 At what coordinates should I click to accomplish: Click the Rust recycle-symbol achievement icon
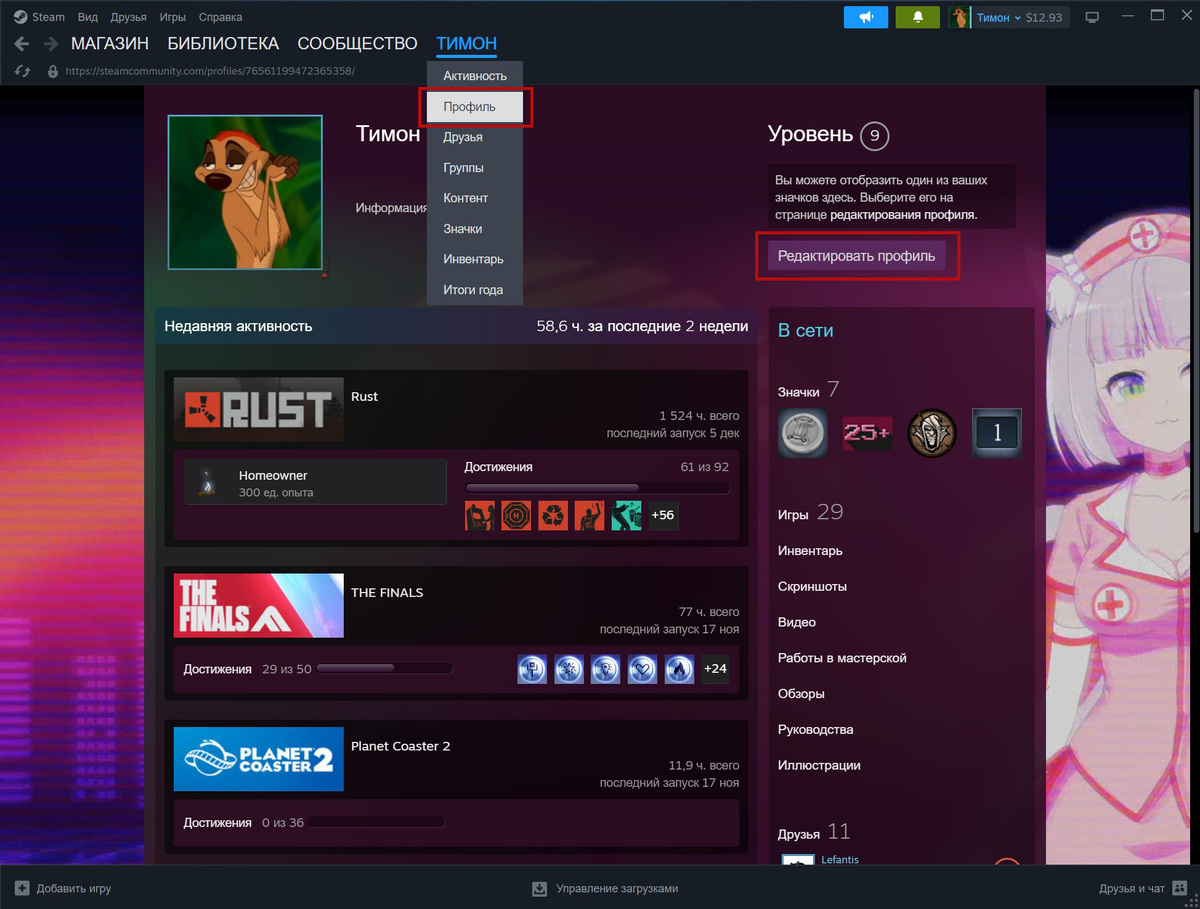553,515
